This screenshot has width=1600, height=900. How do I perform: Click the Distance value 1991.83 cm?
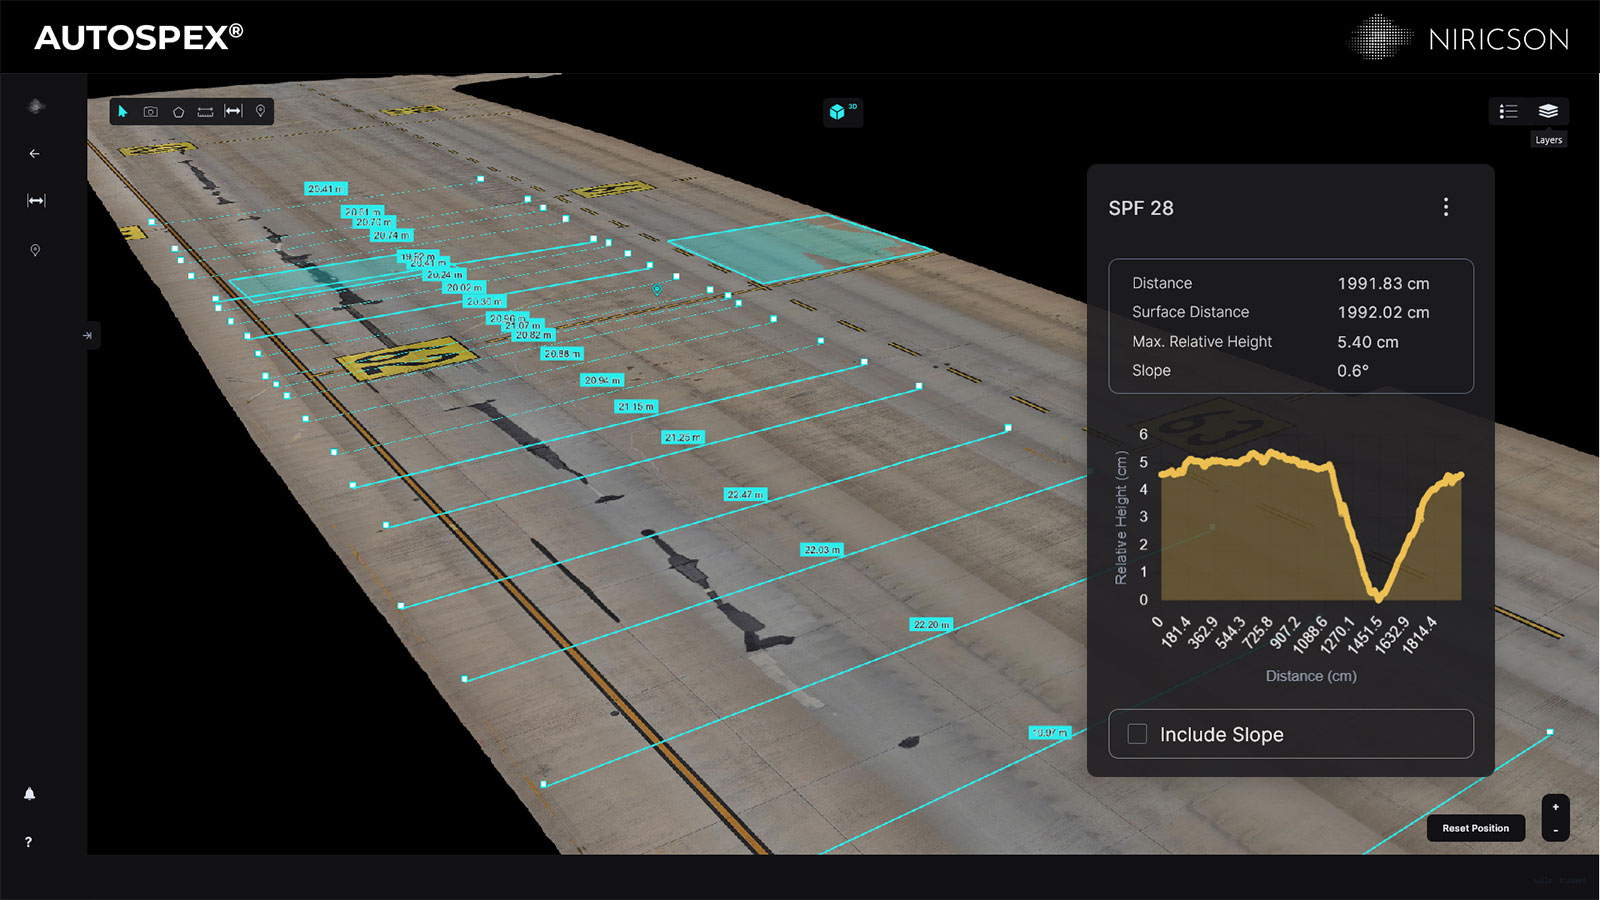pos(1383,284)
